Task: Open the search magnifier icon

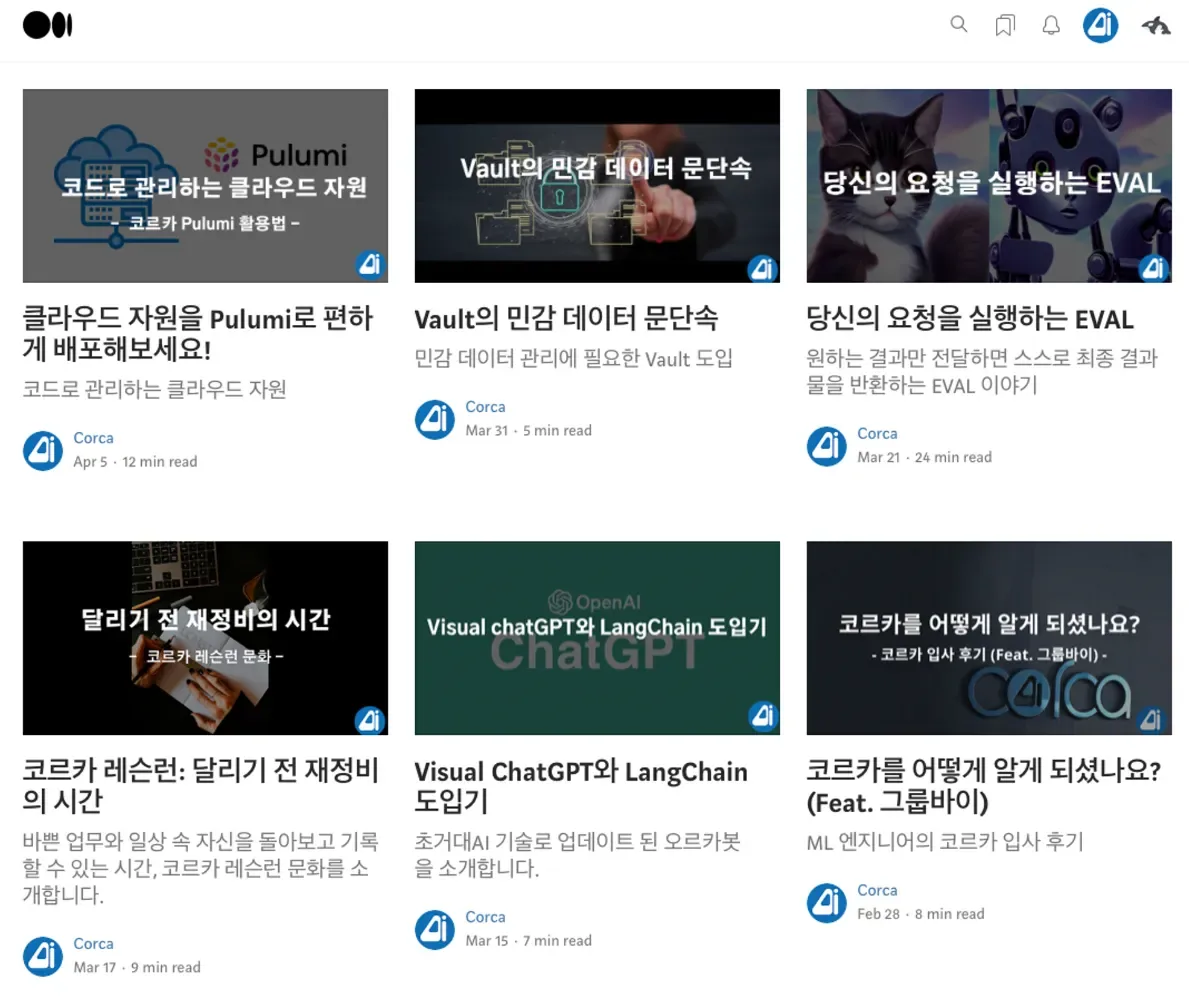Action: point(958,24)
